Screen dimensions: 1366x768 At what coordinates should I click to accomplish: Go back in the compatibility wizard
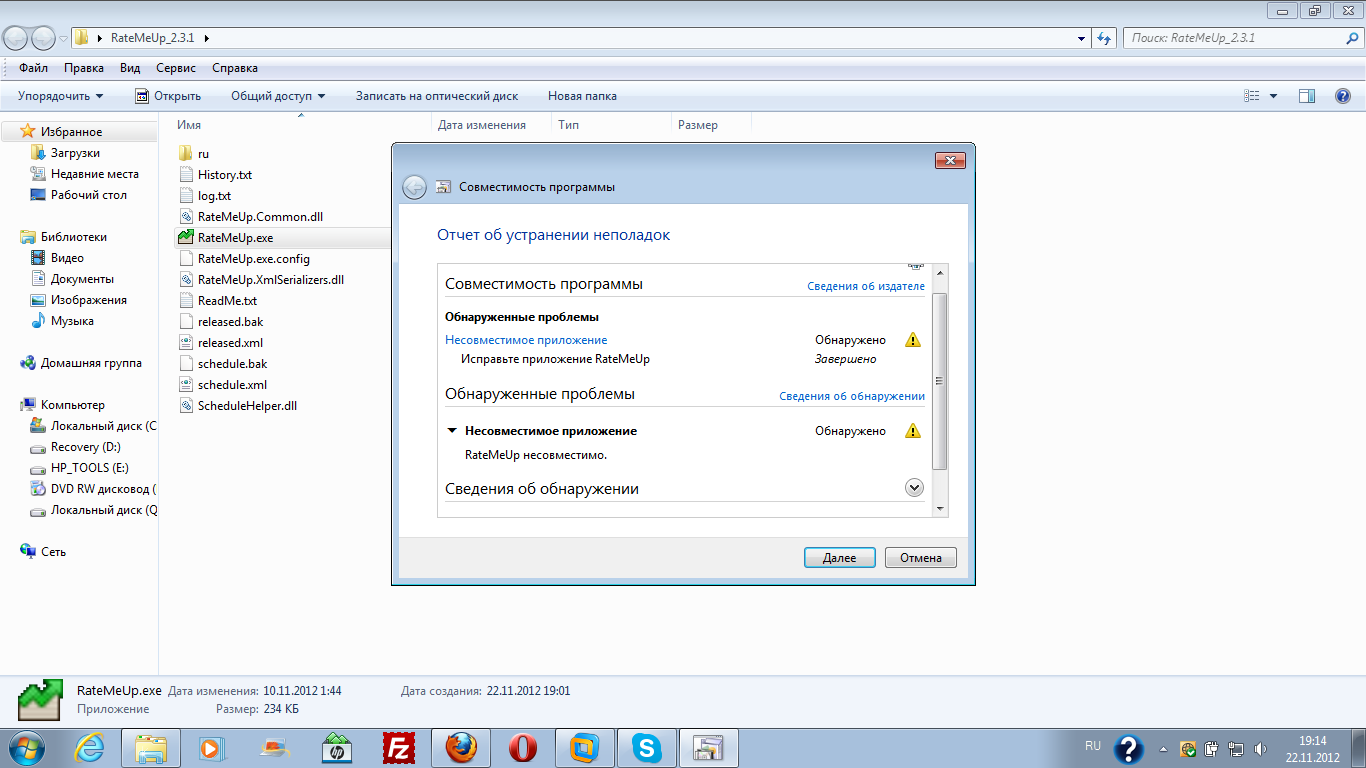pyautogui.click(x=414, y=187)
